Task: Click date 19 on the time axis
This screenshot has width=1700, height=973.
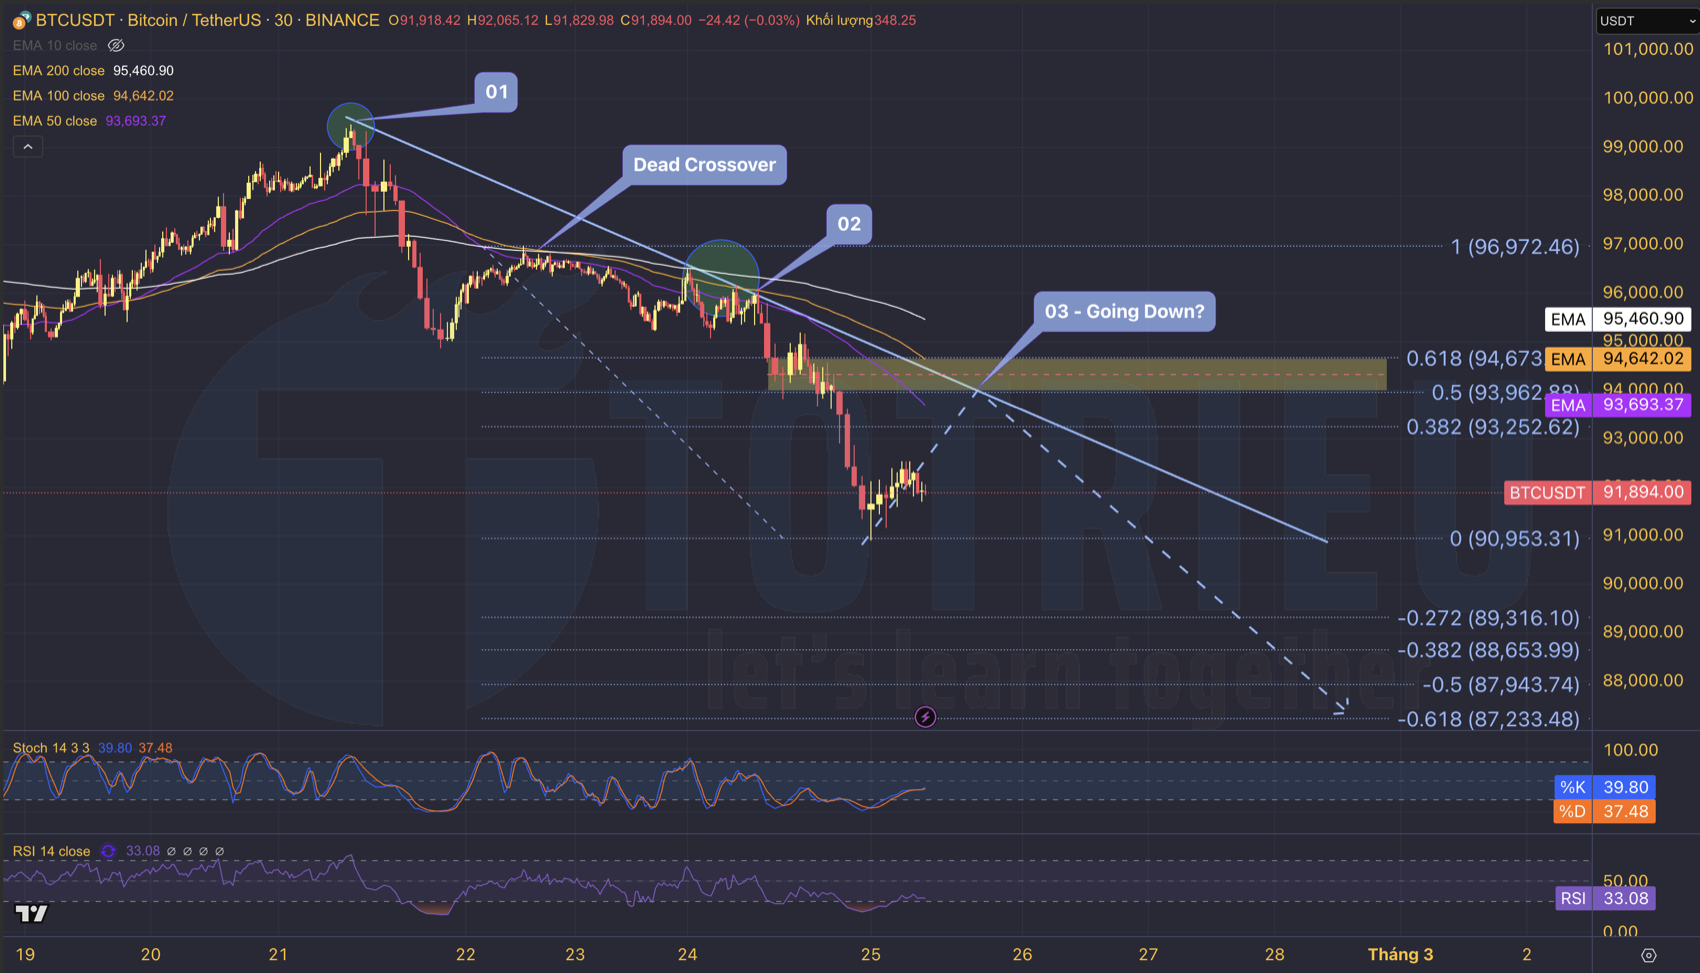Action: click(26, 954)
